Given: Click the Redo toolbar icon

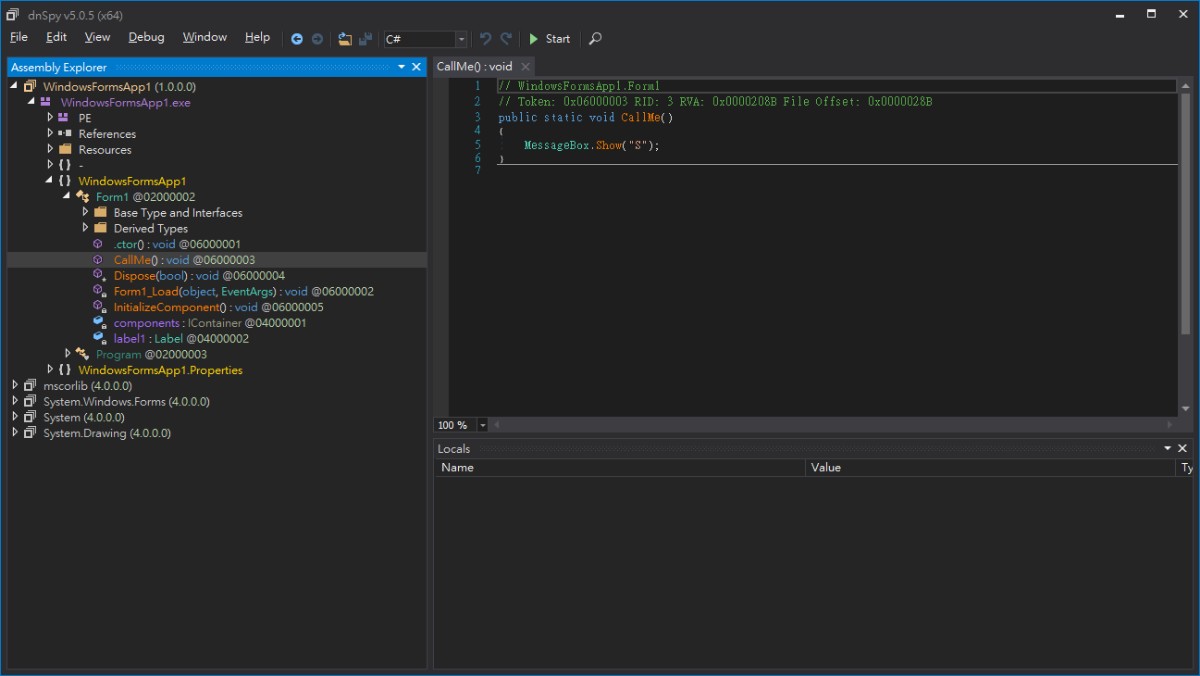Looking at the screenshot, I should point(507,39).
